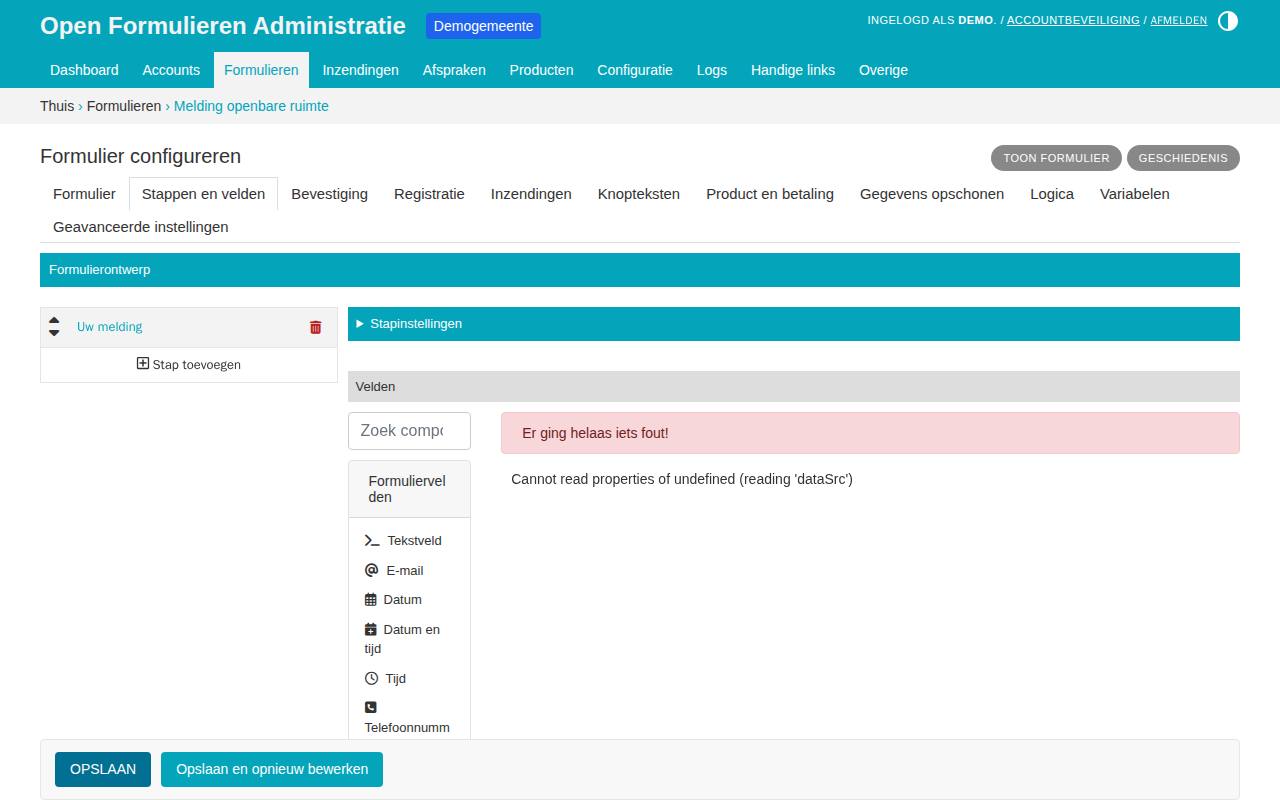Click the plus icon next to Stap toevoegen
This screenshot has width=1280, height=800.
point(143,364)
